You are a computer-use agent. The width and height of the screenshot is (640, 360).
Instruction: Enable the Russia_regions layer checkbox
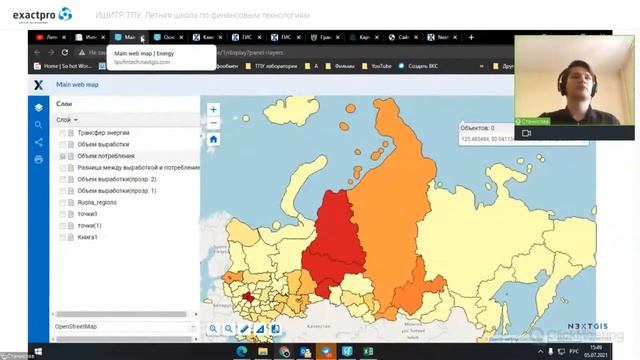coord(62,202)
